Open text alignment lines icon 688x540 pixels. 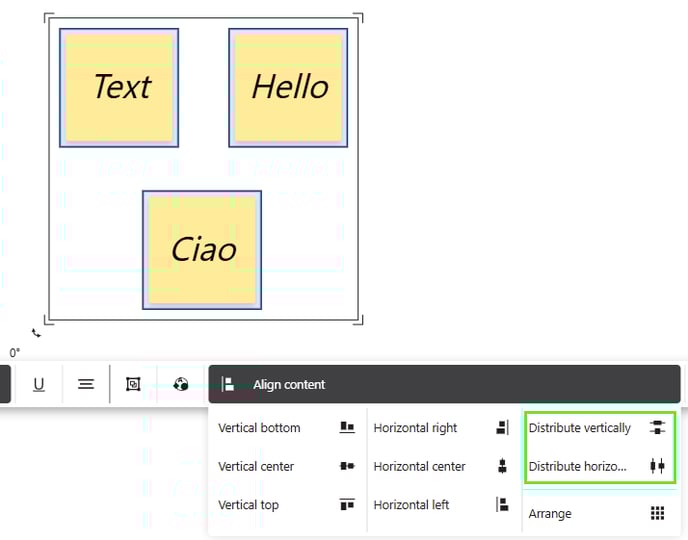click(x=86, y=384)
